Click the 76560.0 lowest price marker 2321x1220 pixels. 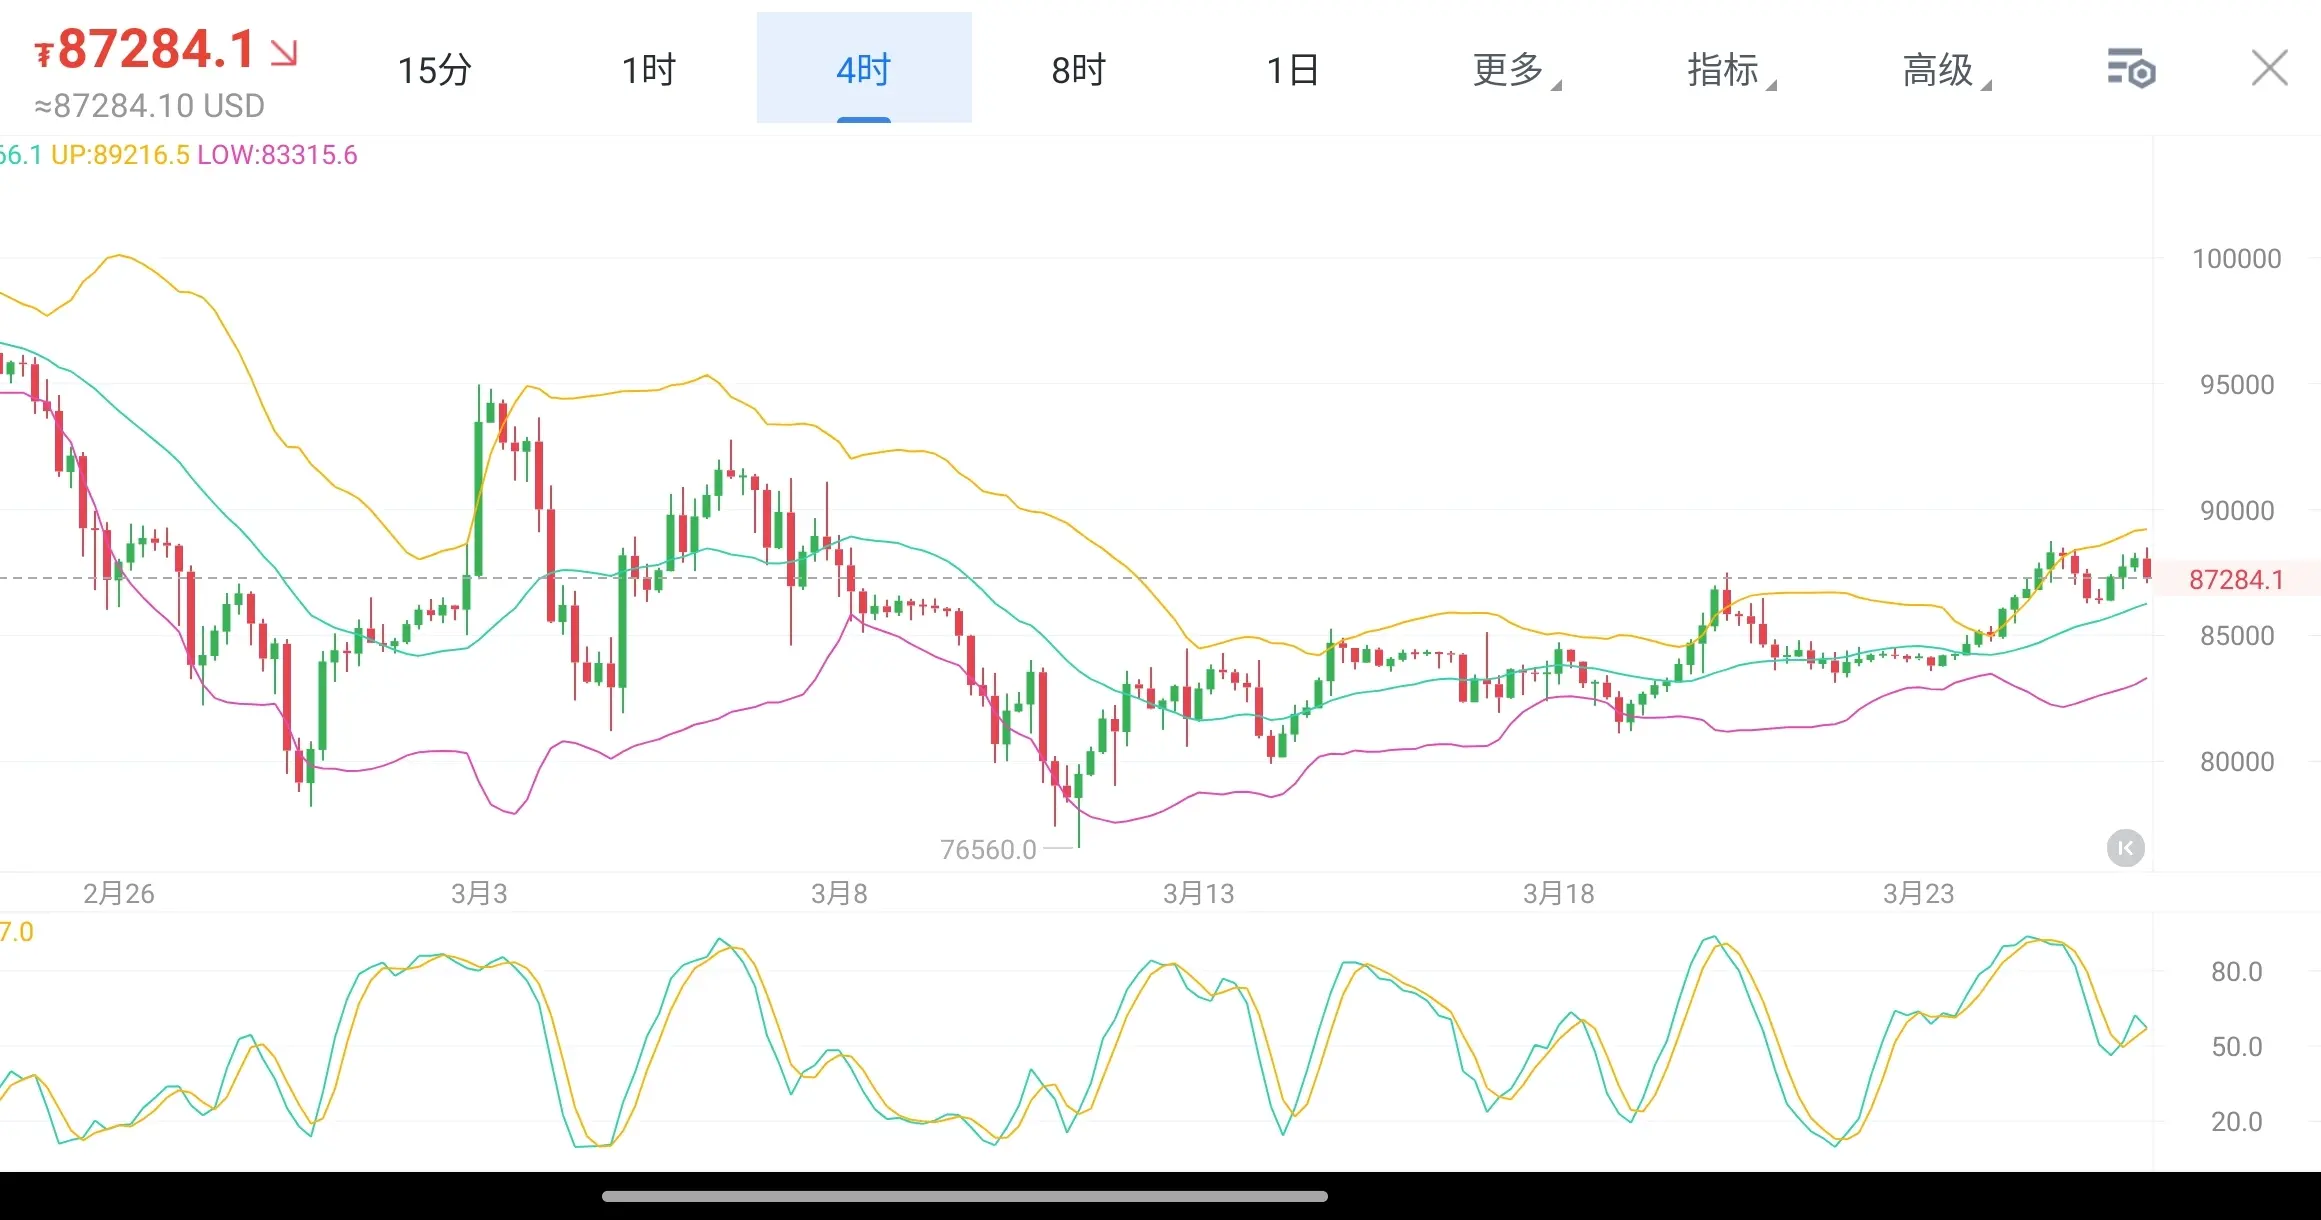coord(988,850)
